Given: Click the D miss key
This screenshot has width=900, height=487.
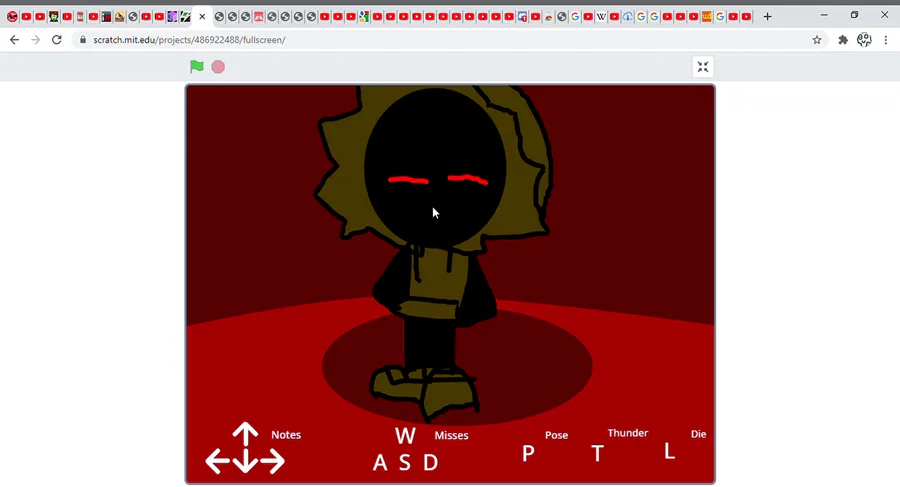Looking at the screenshot, I should 430,462.
